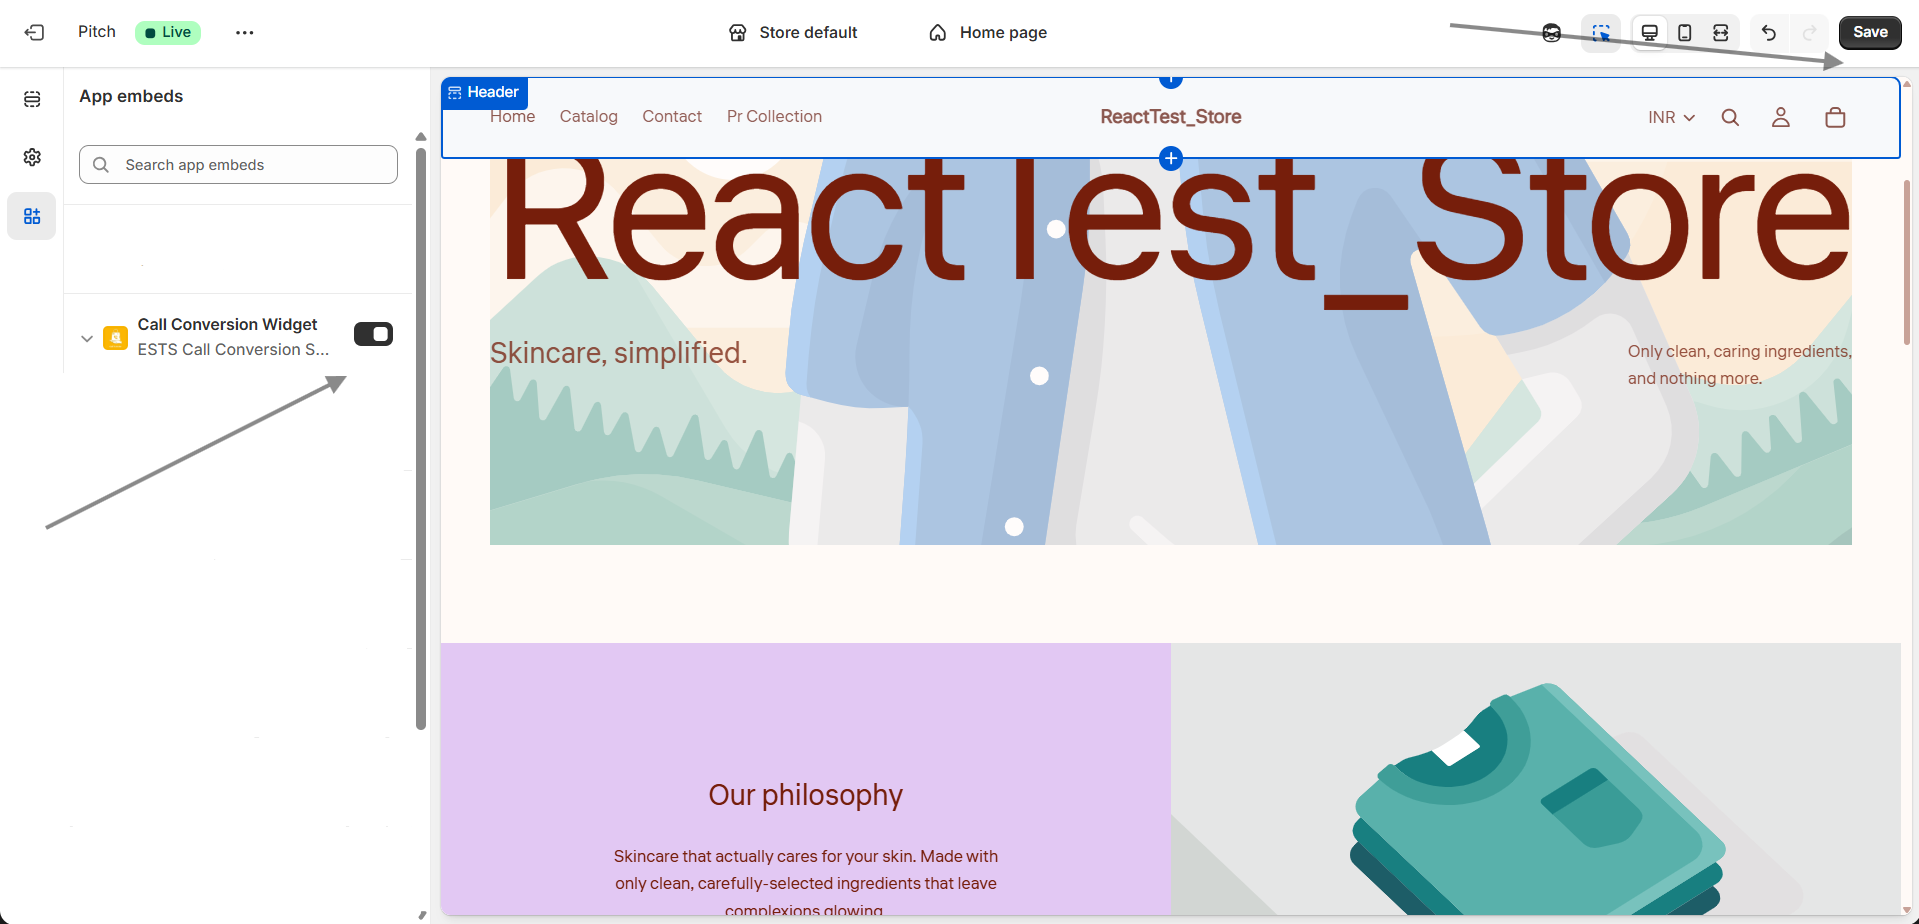Image resolution: width=1919 pixels, height=924 pixels.
Task: Open the cart bag icon
Action: [x=1835, y=117]
